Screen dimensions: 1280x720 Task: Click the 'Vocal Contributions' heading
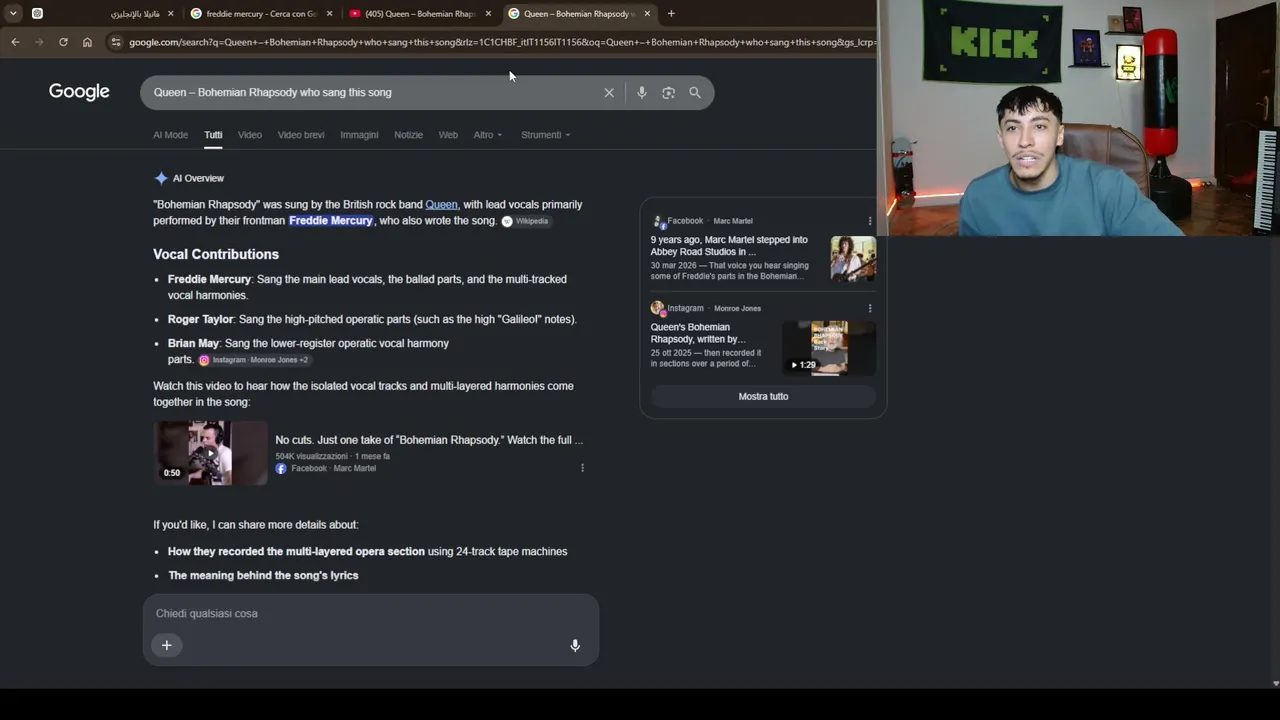(216, 254)
